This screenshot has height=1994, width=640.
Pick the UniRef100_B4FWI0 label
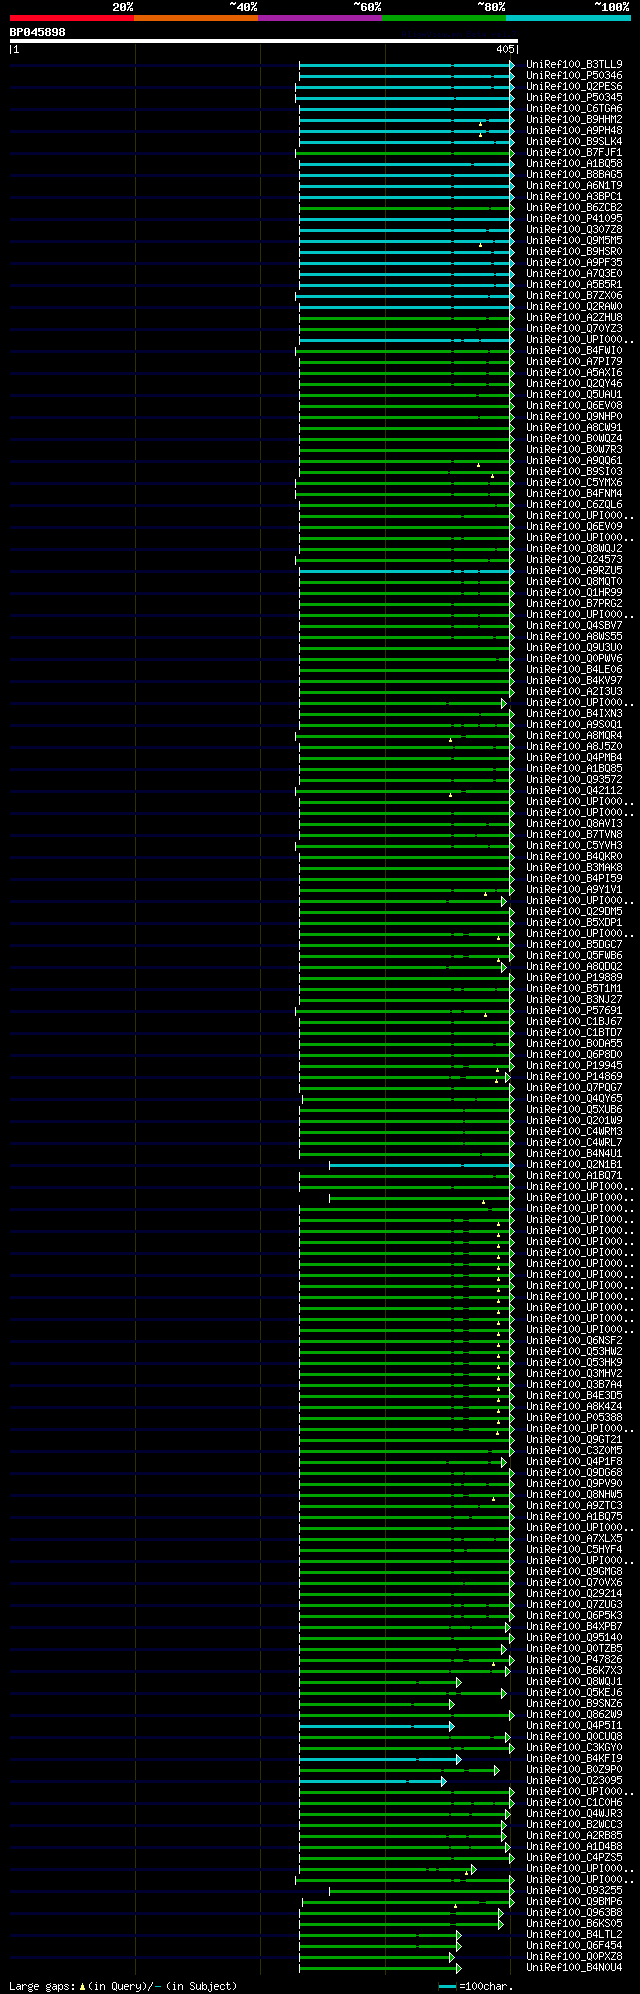(x=574, y=350)
